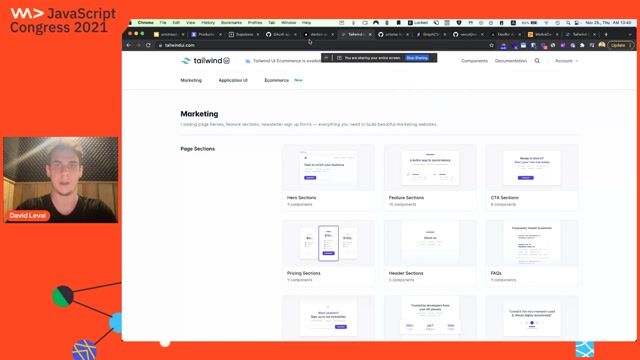Open the Edit menu
The image size is (640, 360).
176,23
